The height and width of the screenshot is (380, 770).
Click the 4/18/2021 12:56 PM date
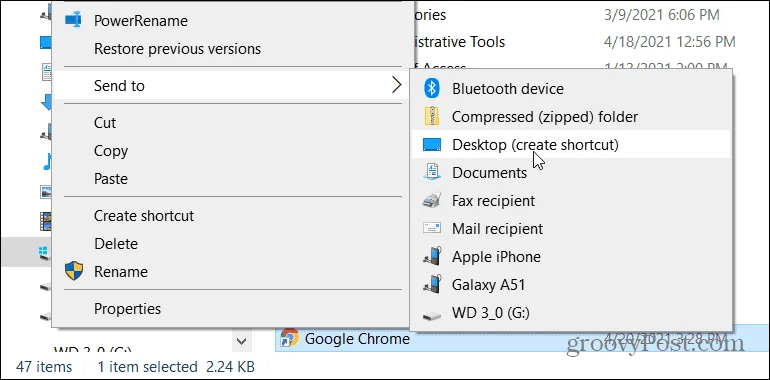pyautogui.click(x=669, y=42)
